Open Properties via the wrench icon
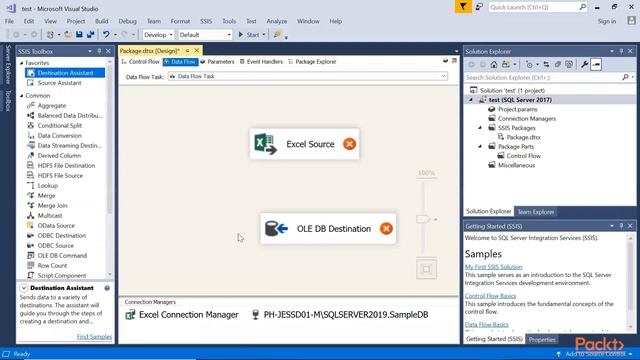 pos(584,64)
